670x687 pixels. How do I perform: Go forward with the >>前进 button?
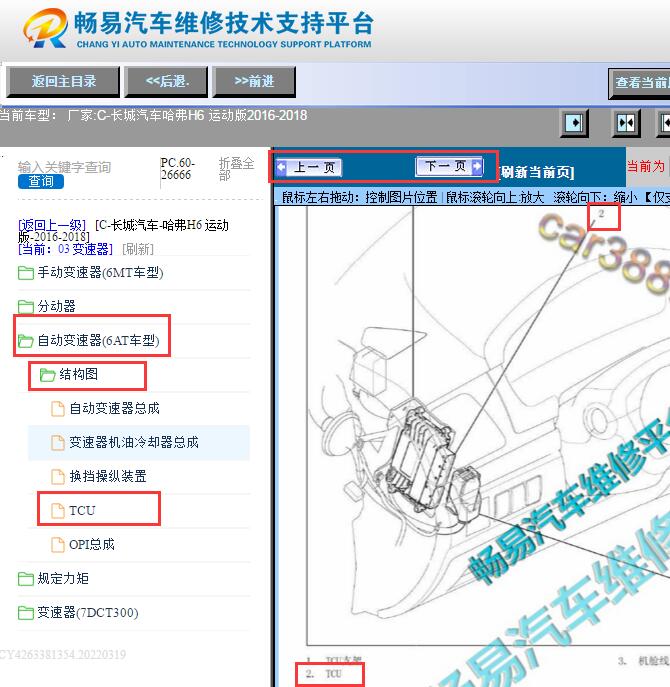(x=254, y=81)
